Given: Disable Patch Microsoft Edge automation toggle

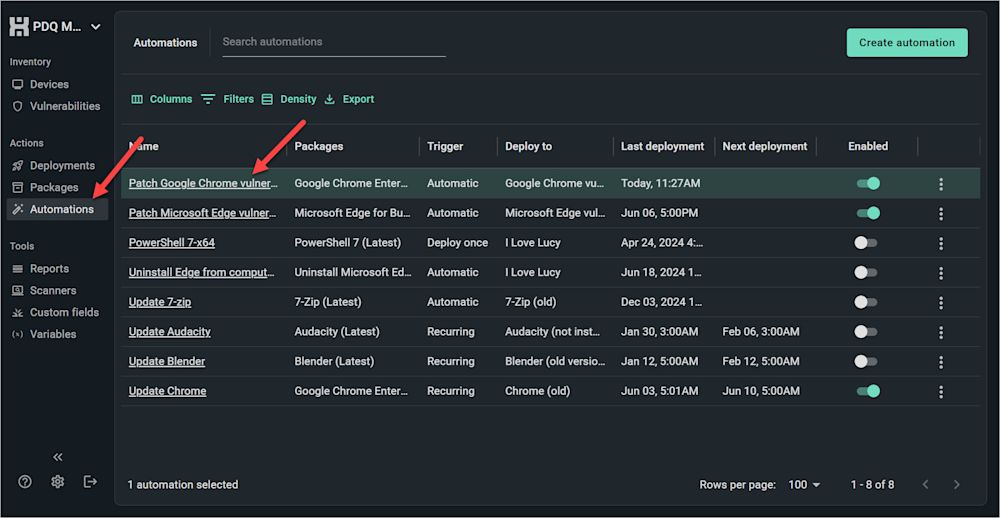Looking at the screenshot, I should click(x=868, y=213).
